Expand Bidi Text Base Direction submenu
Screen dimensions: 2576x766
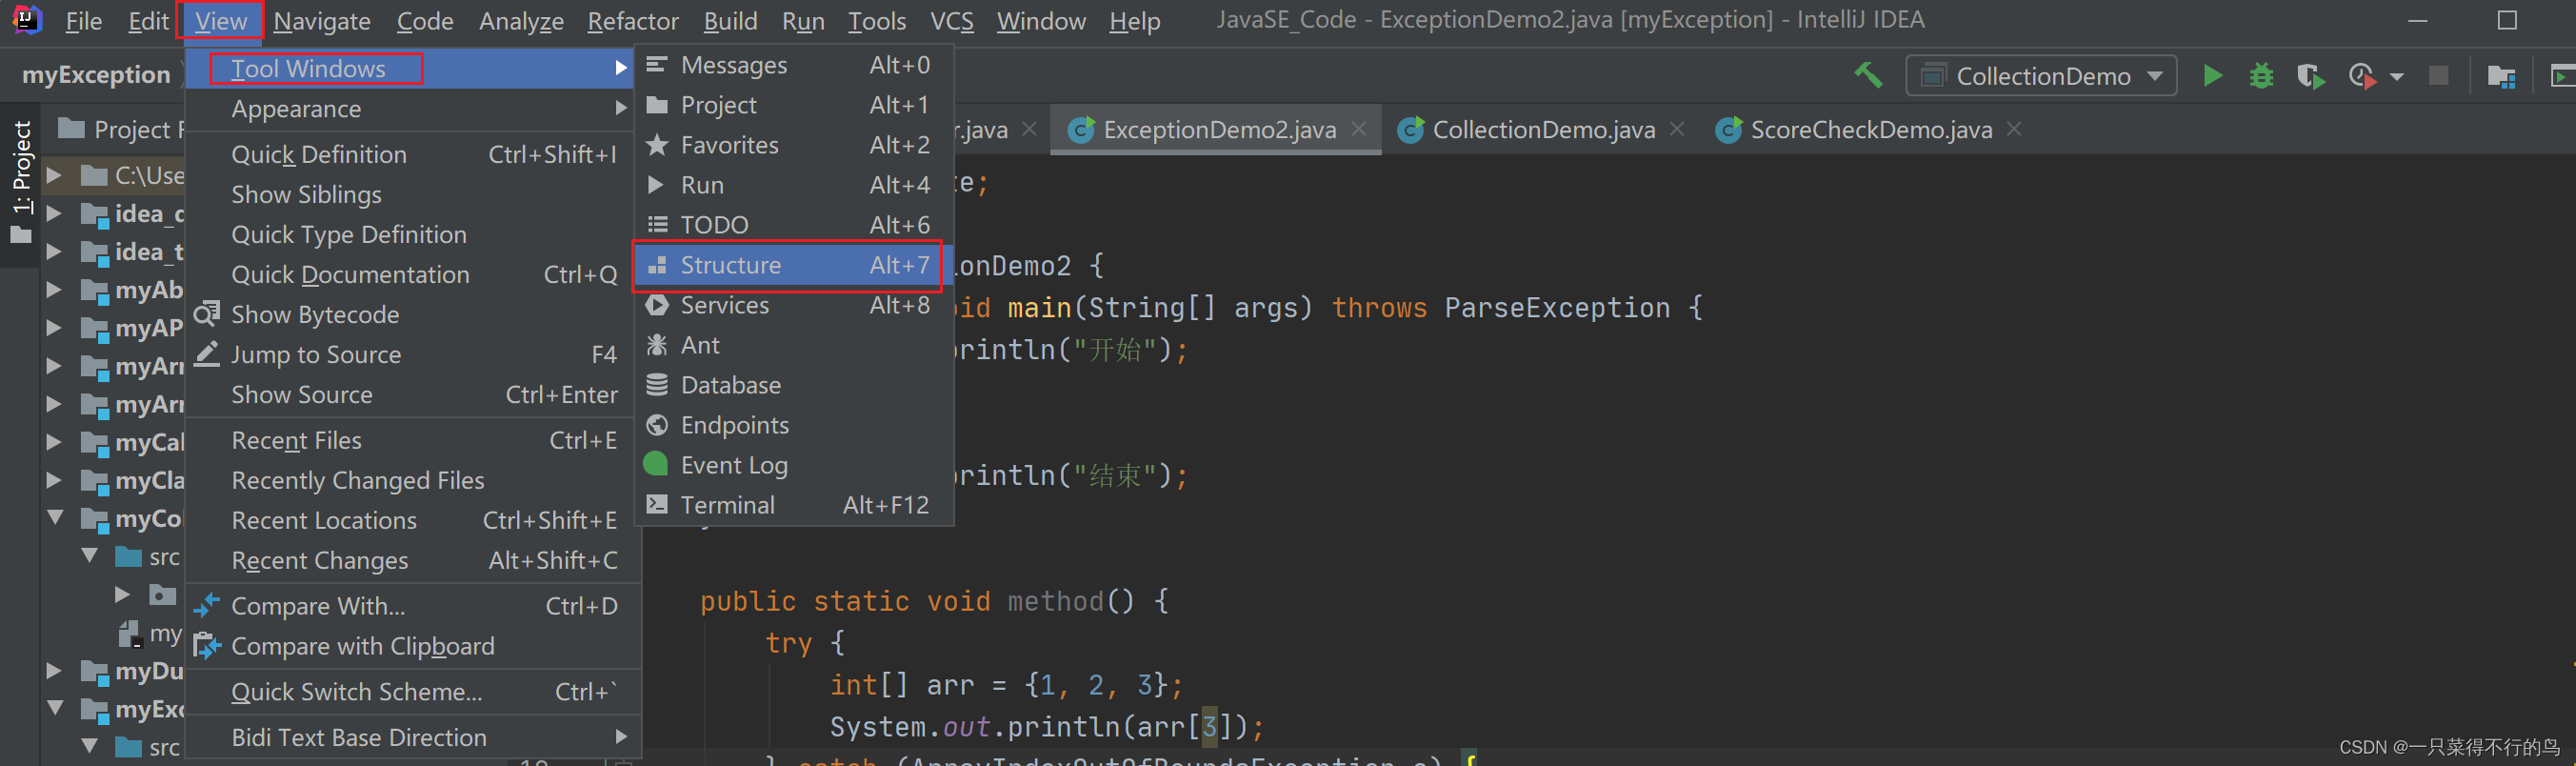412,738
